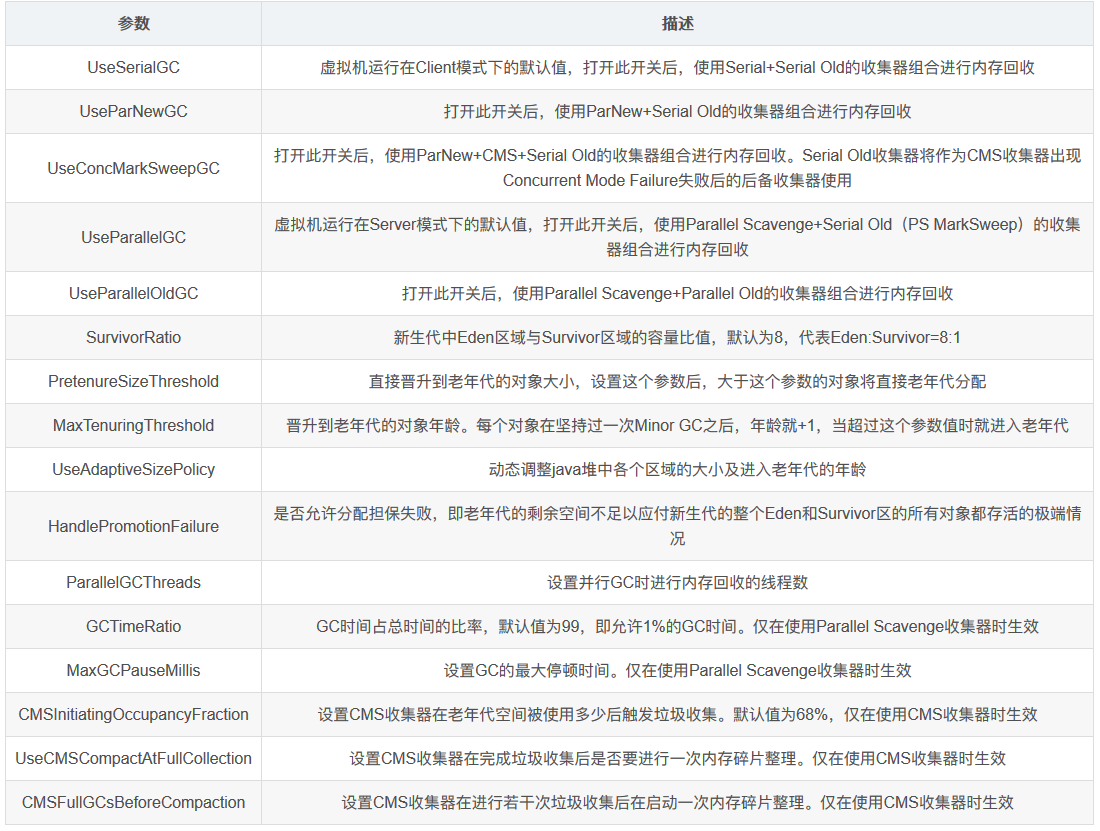
Task: Click the description 设置GC的最大停顿时间
Action: point(677,670)
